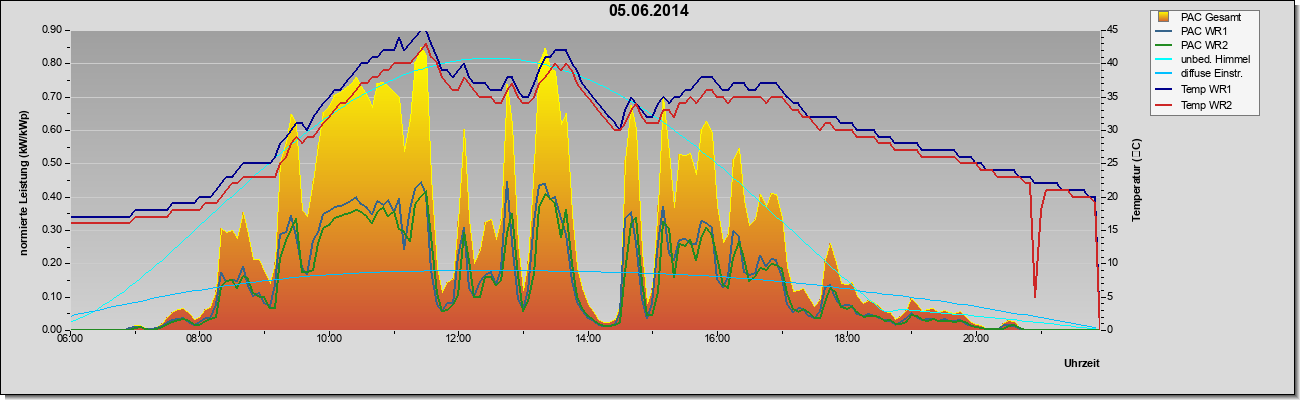Click the 16:00 time axis label
This screenshot has width=1300, height=400.
[x=718, y=338]
